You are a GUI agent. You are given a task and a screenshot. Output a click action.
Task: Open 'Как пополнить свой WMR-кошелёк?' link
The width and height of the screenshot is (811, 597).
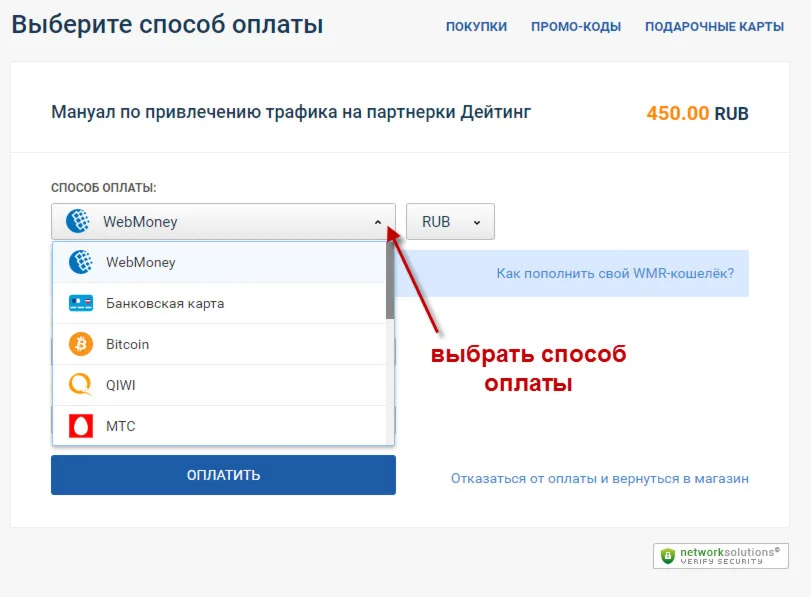pos(615,273)
